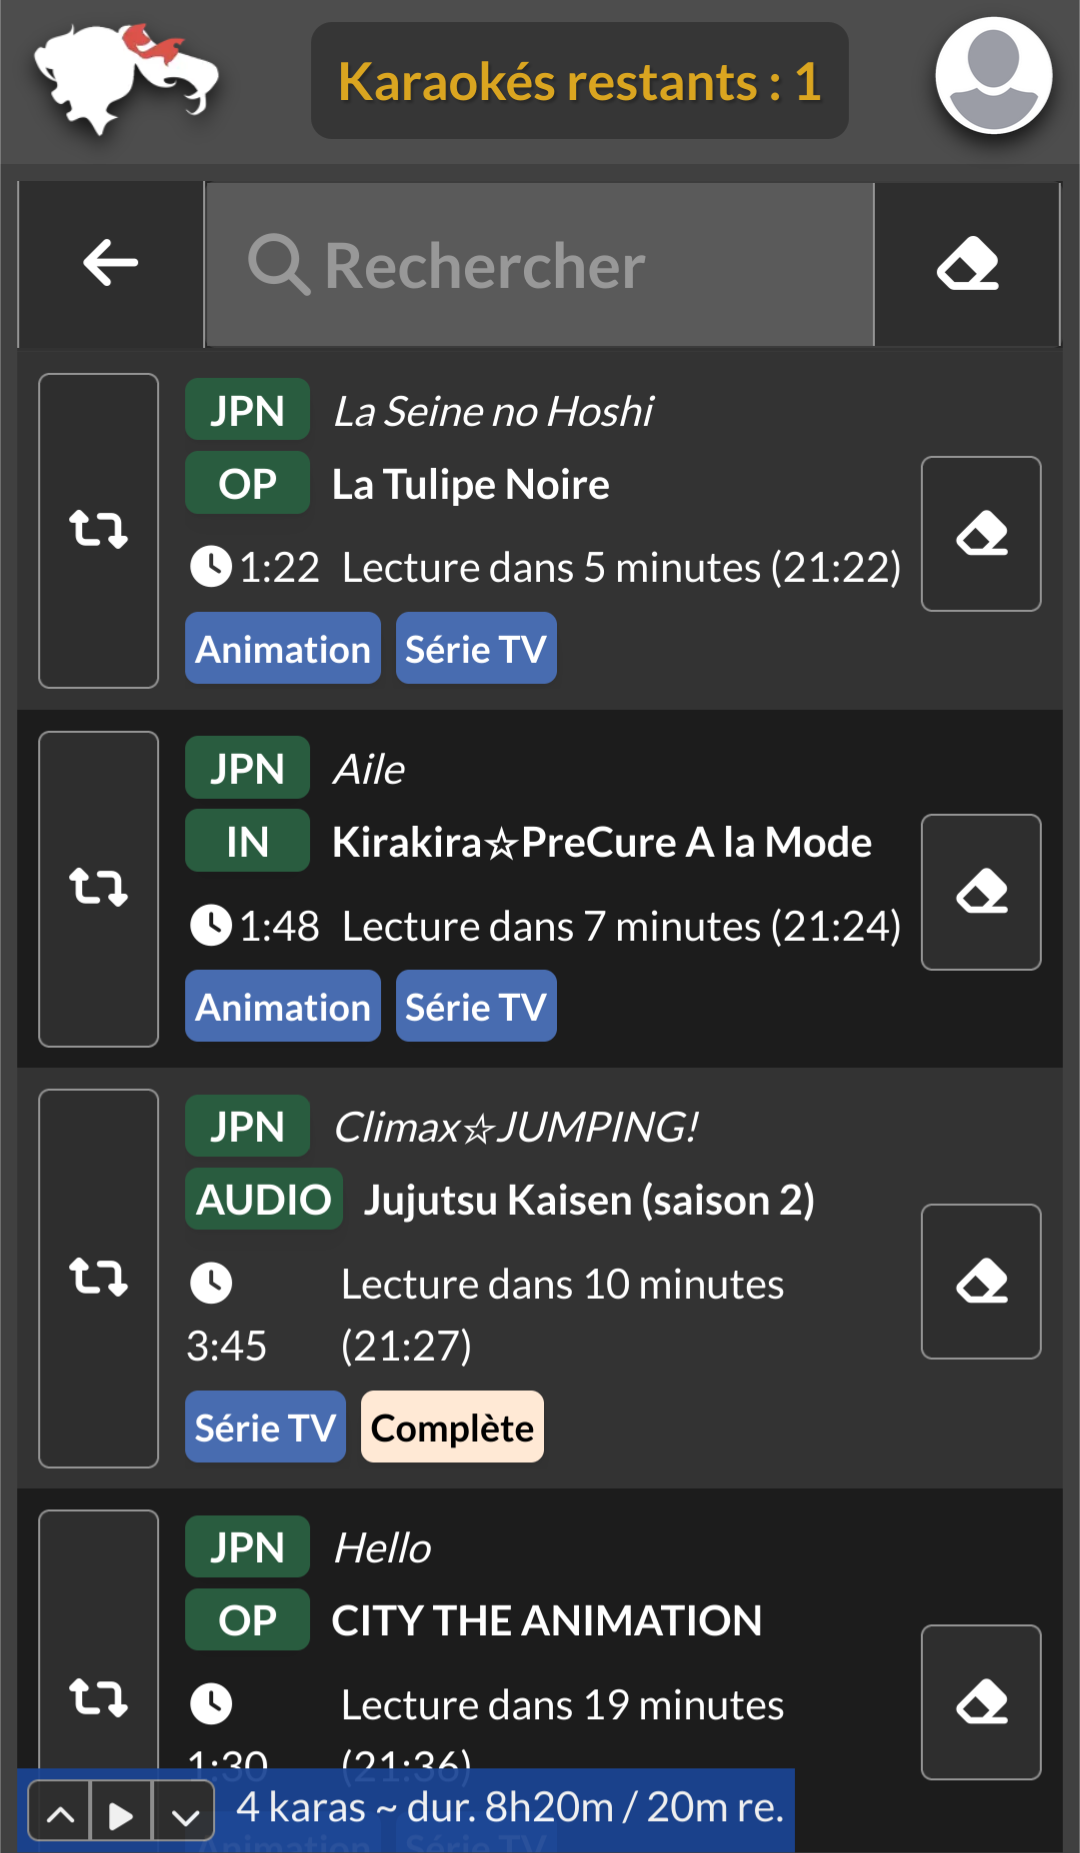
Task: Select the Complète tag on Jujutsu Kaisen
Action: [x=452, y=1427]
